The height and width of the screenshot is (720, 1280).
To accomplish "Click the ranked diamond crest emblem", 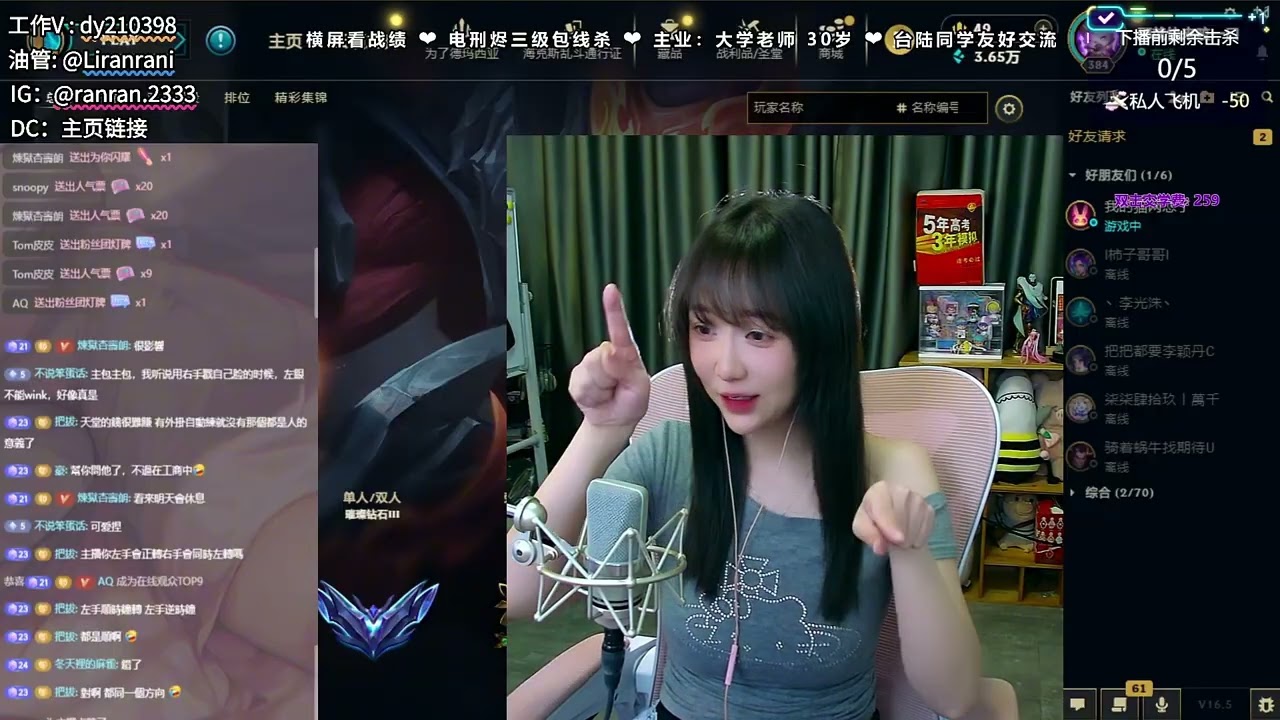I will (x=378, y=618).
